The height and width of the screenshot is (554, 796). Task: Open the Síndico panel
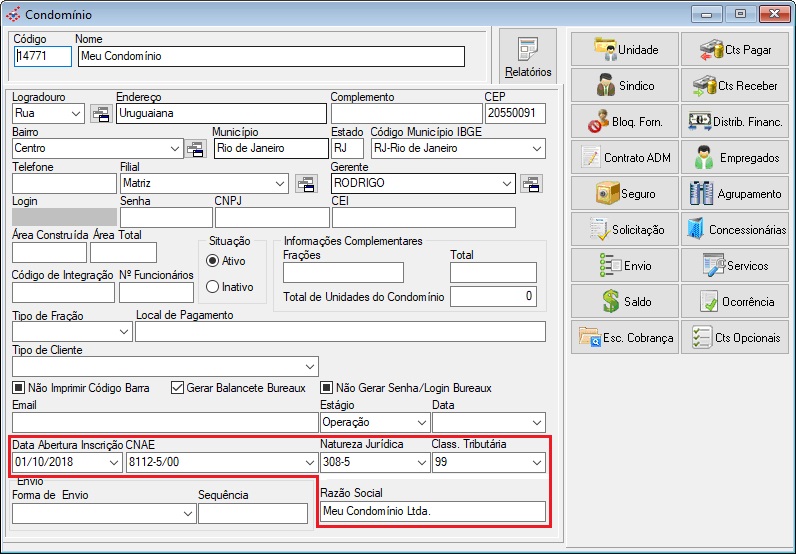point(625,85)
